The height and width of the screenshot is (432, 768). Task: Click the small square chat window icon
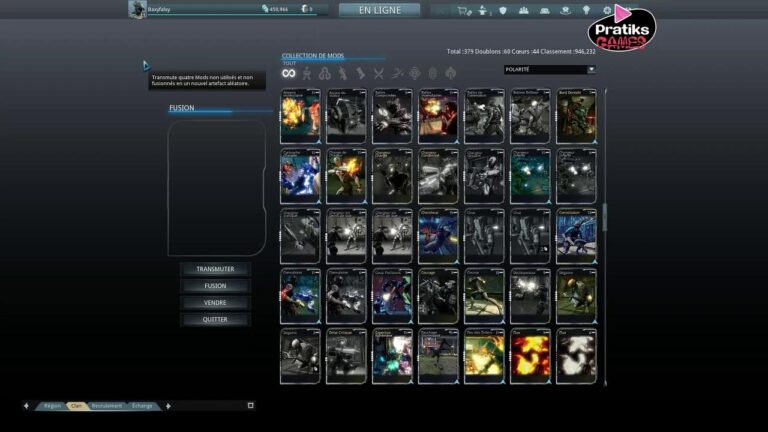point(250,406)
